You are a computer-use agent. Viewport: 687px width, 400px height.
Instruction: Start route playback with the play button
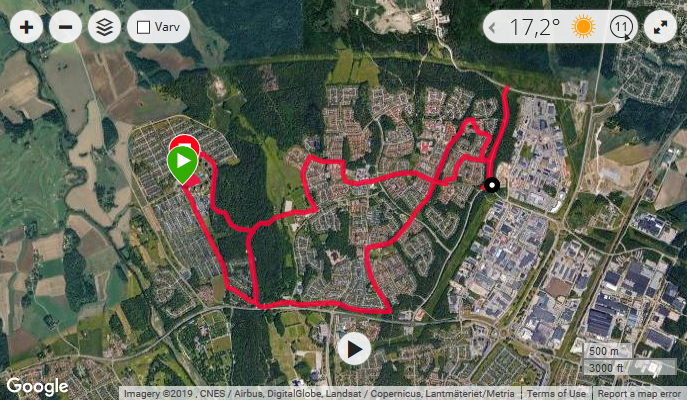pyautogui.click(x=354, y=349)
